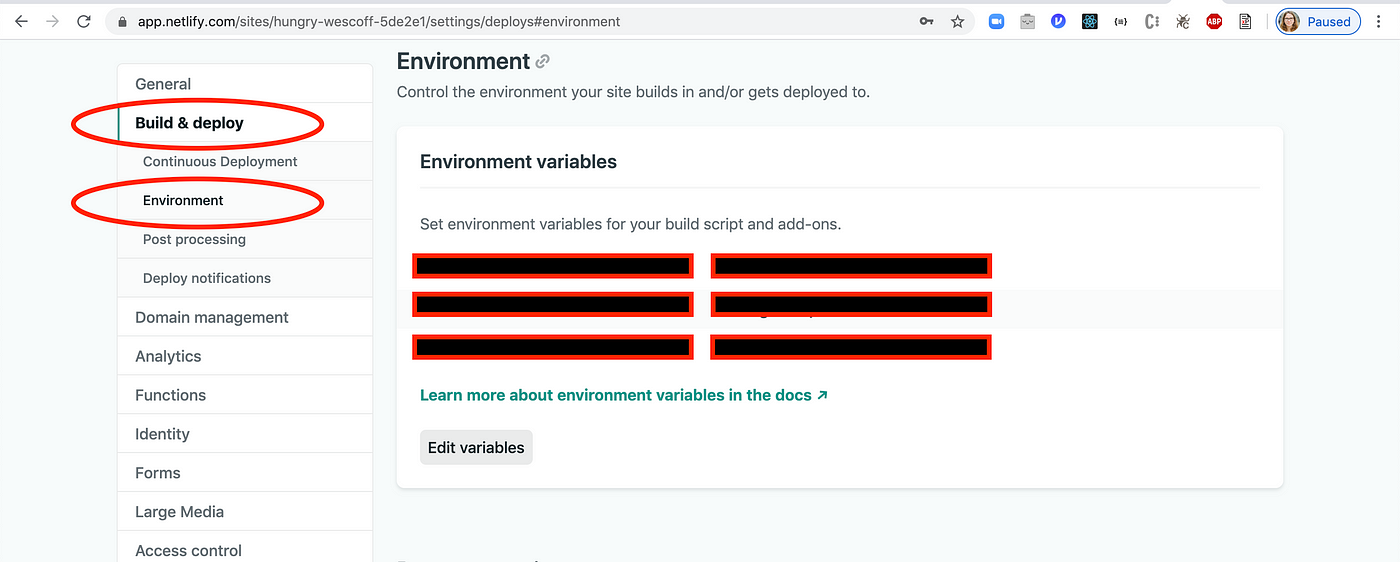The image size is (1400, 562).
Task: Click the gray briefcase extension icon
Action: pyautogui.click(x=1027, y=21)
